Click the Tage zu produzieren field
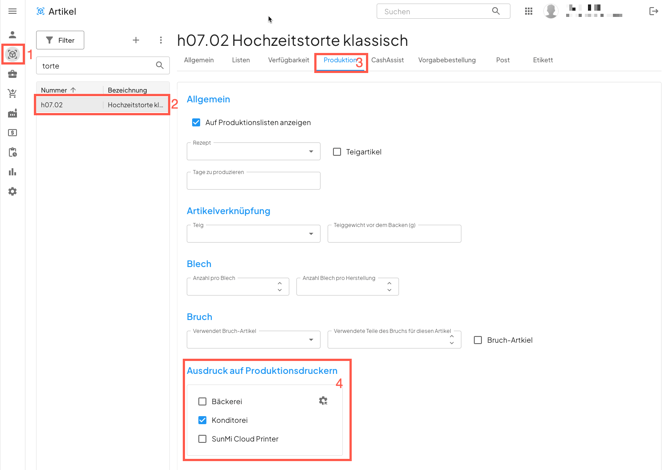The width and height of the screenshot is (670, 470). point(253,181)
